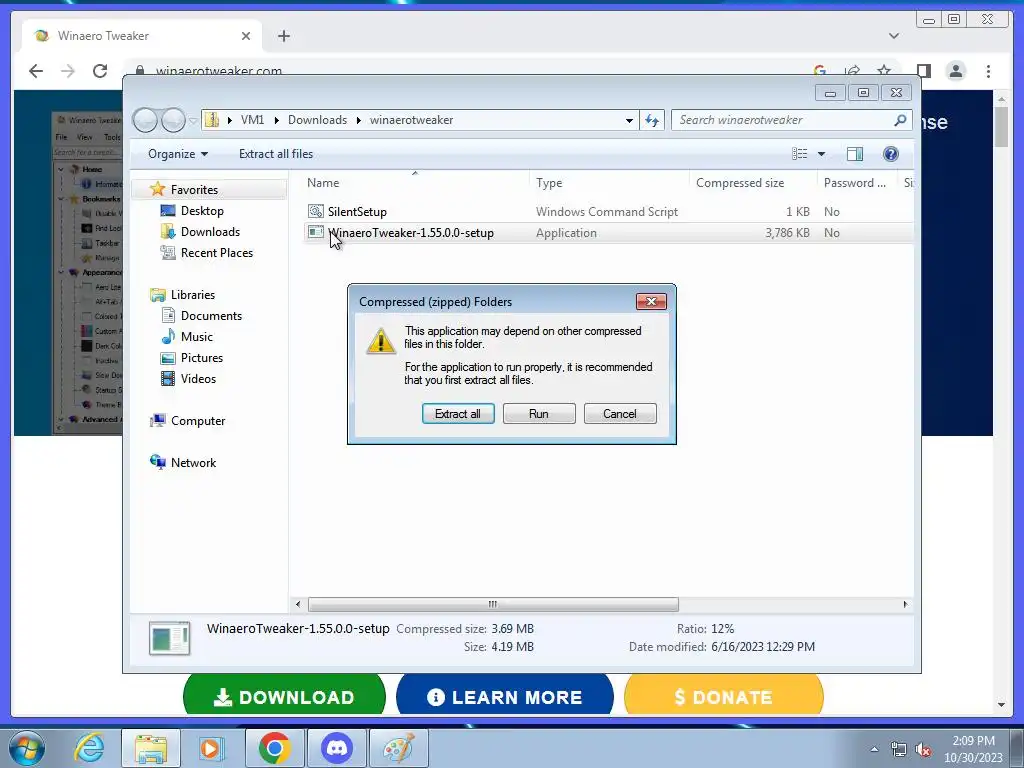Close the Compressed (zipped) Folders dialog
The height and width of the screenshot is (768, 1024).
tap(651, 301)
